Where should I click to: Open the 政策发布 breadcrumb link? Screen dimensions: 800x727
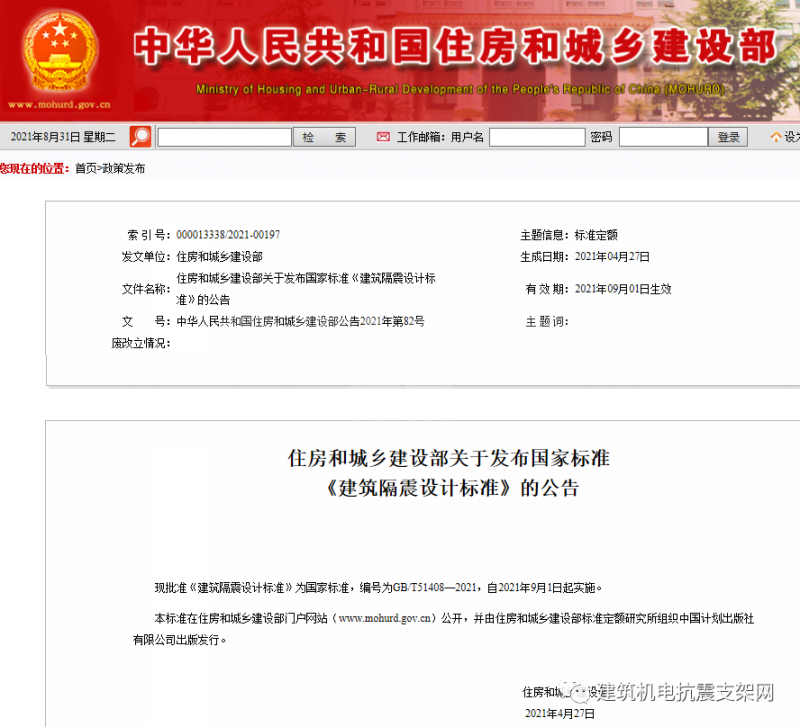click(123, 168)
